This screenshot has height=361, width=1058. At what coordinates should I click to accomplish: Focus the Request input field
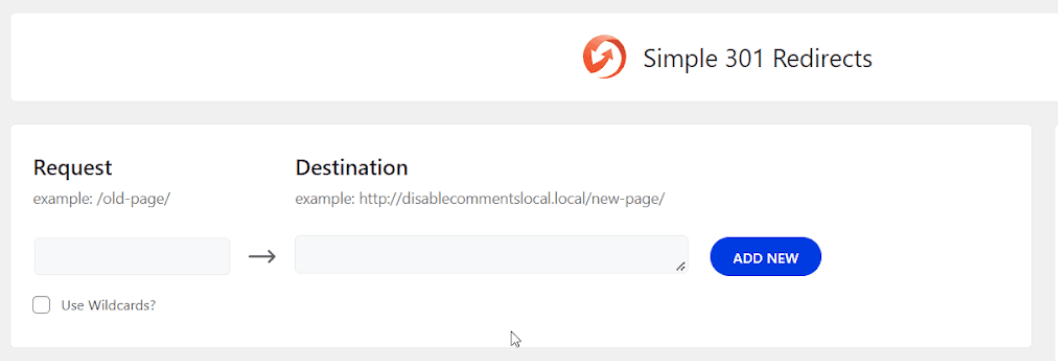coord(132,256)
